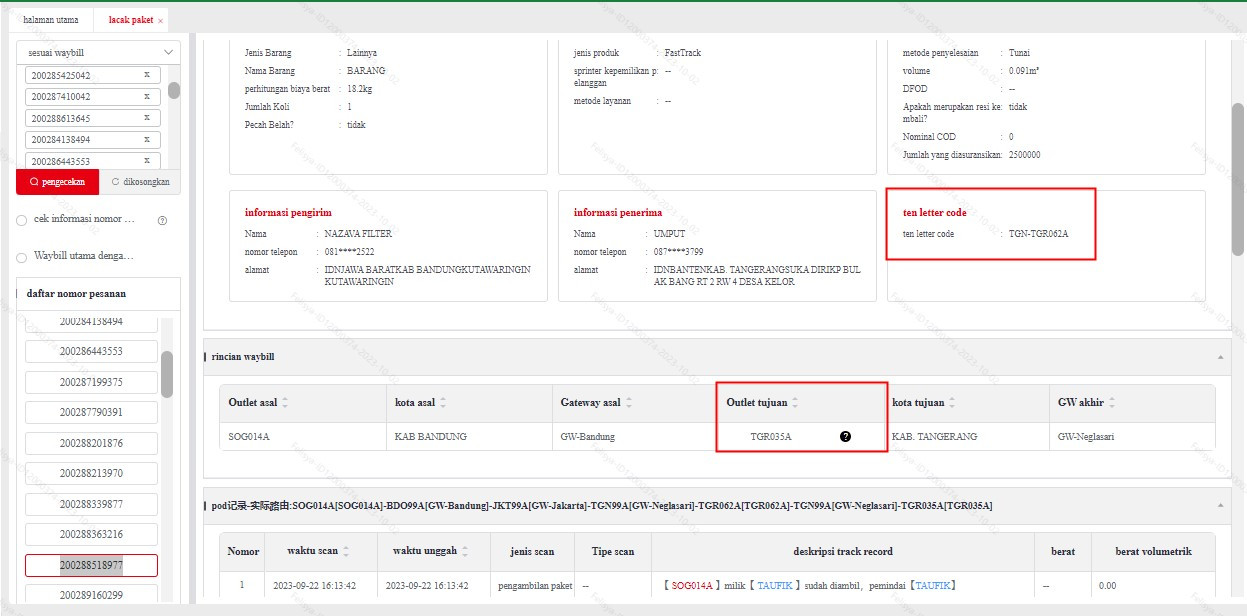Image resolution: width=1247 pixels, height=616 pixels.
Task: Sort by GW akhir column
Action: click(x=1112, y=403)
